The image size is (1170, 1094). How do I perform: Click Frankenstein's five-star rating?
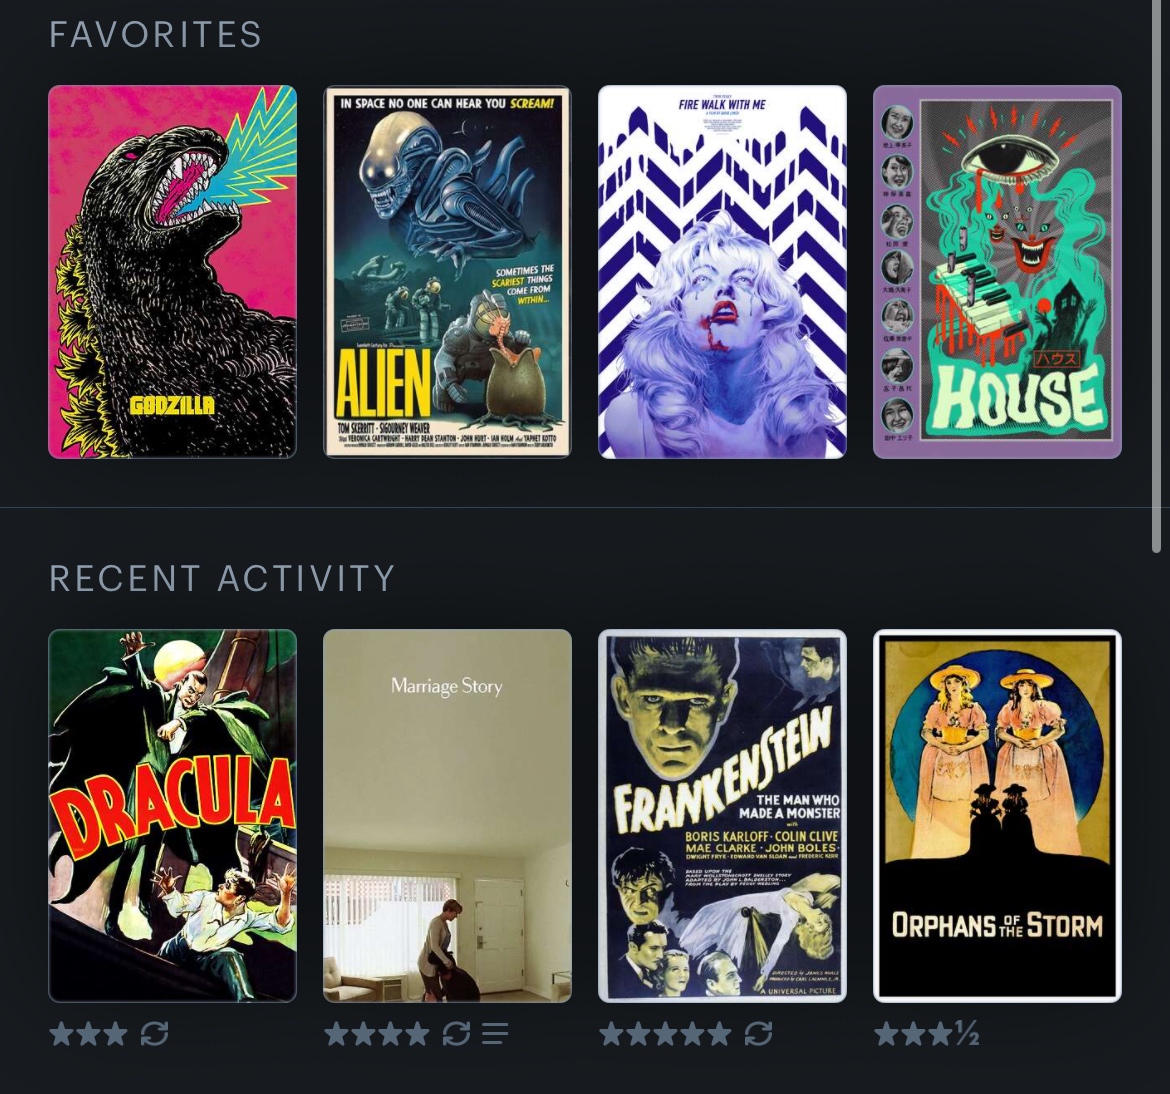pos(666,1034)
